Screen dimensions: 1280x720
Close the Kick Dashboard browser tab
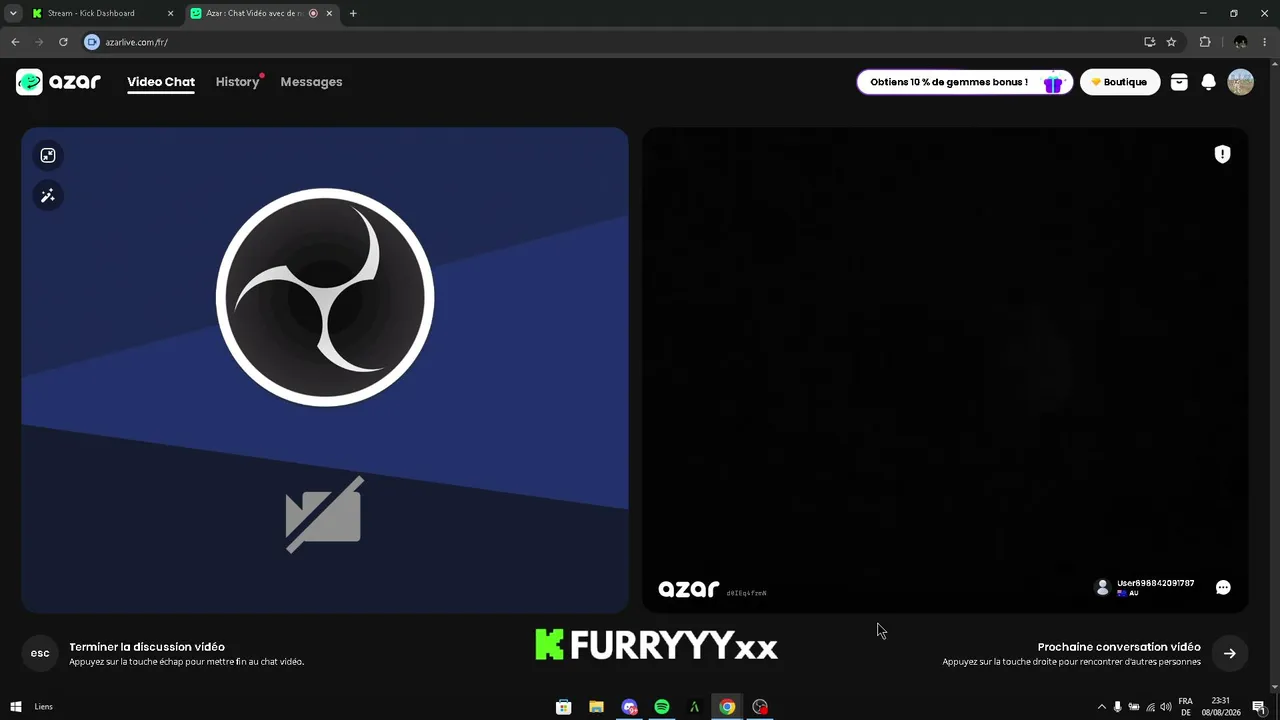170,13
